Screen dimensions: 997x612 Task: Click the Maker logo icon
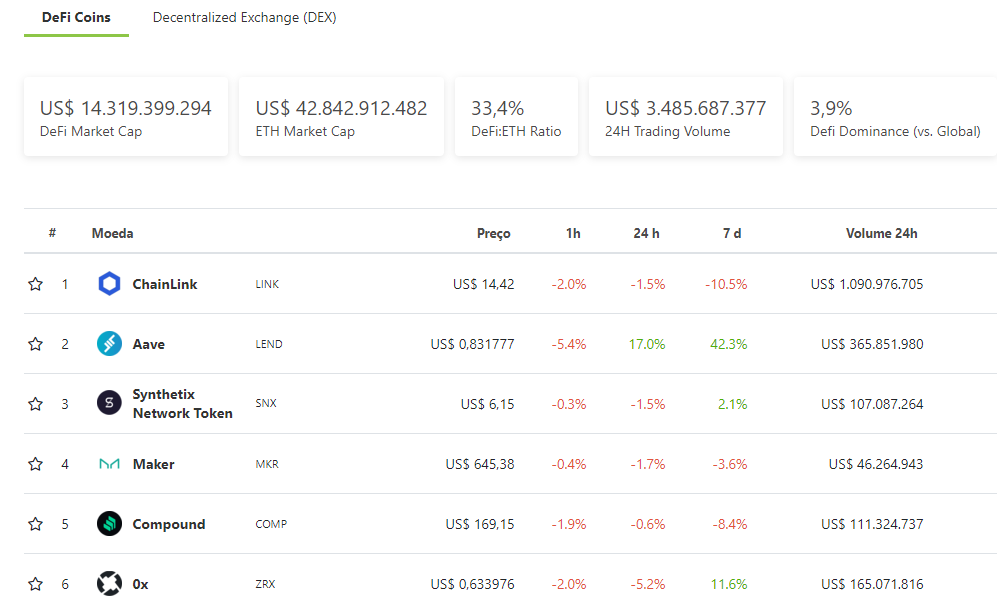tap(110, 464)
